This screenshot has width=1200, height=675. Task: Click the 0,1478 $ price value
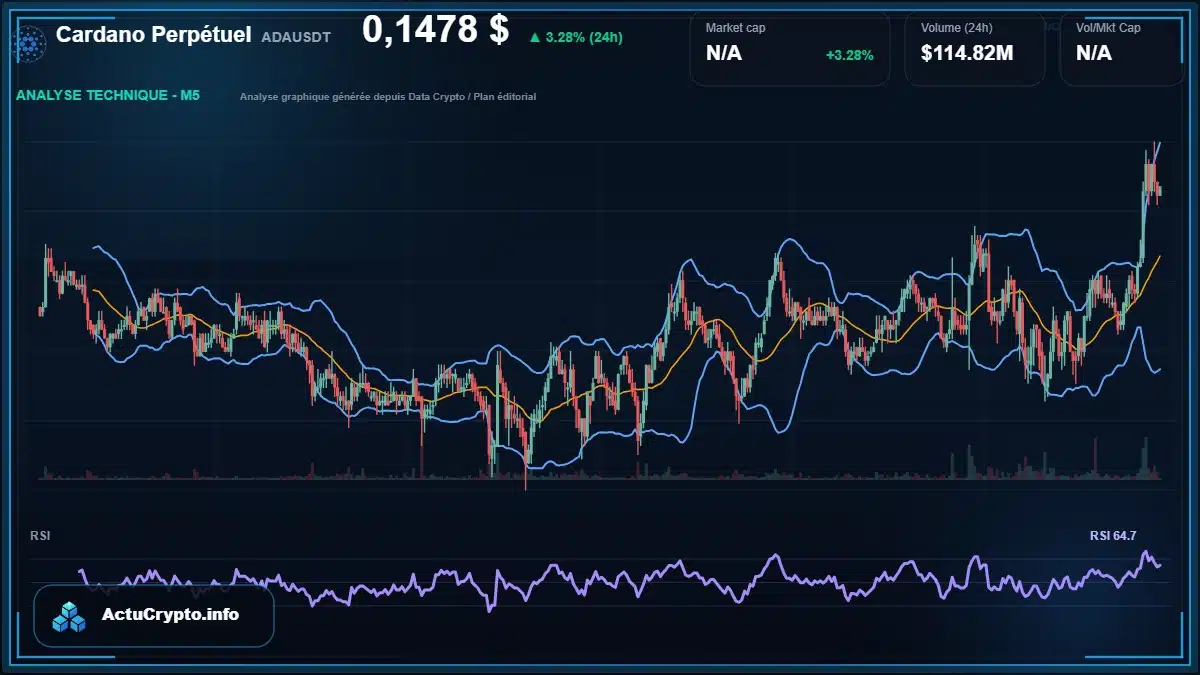click(436, 30)
